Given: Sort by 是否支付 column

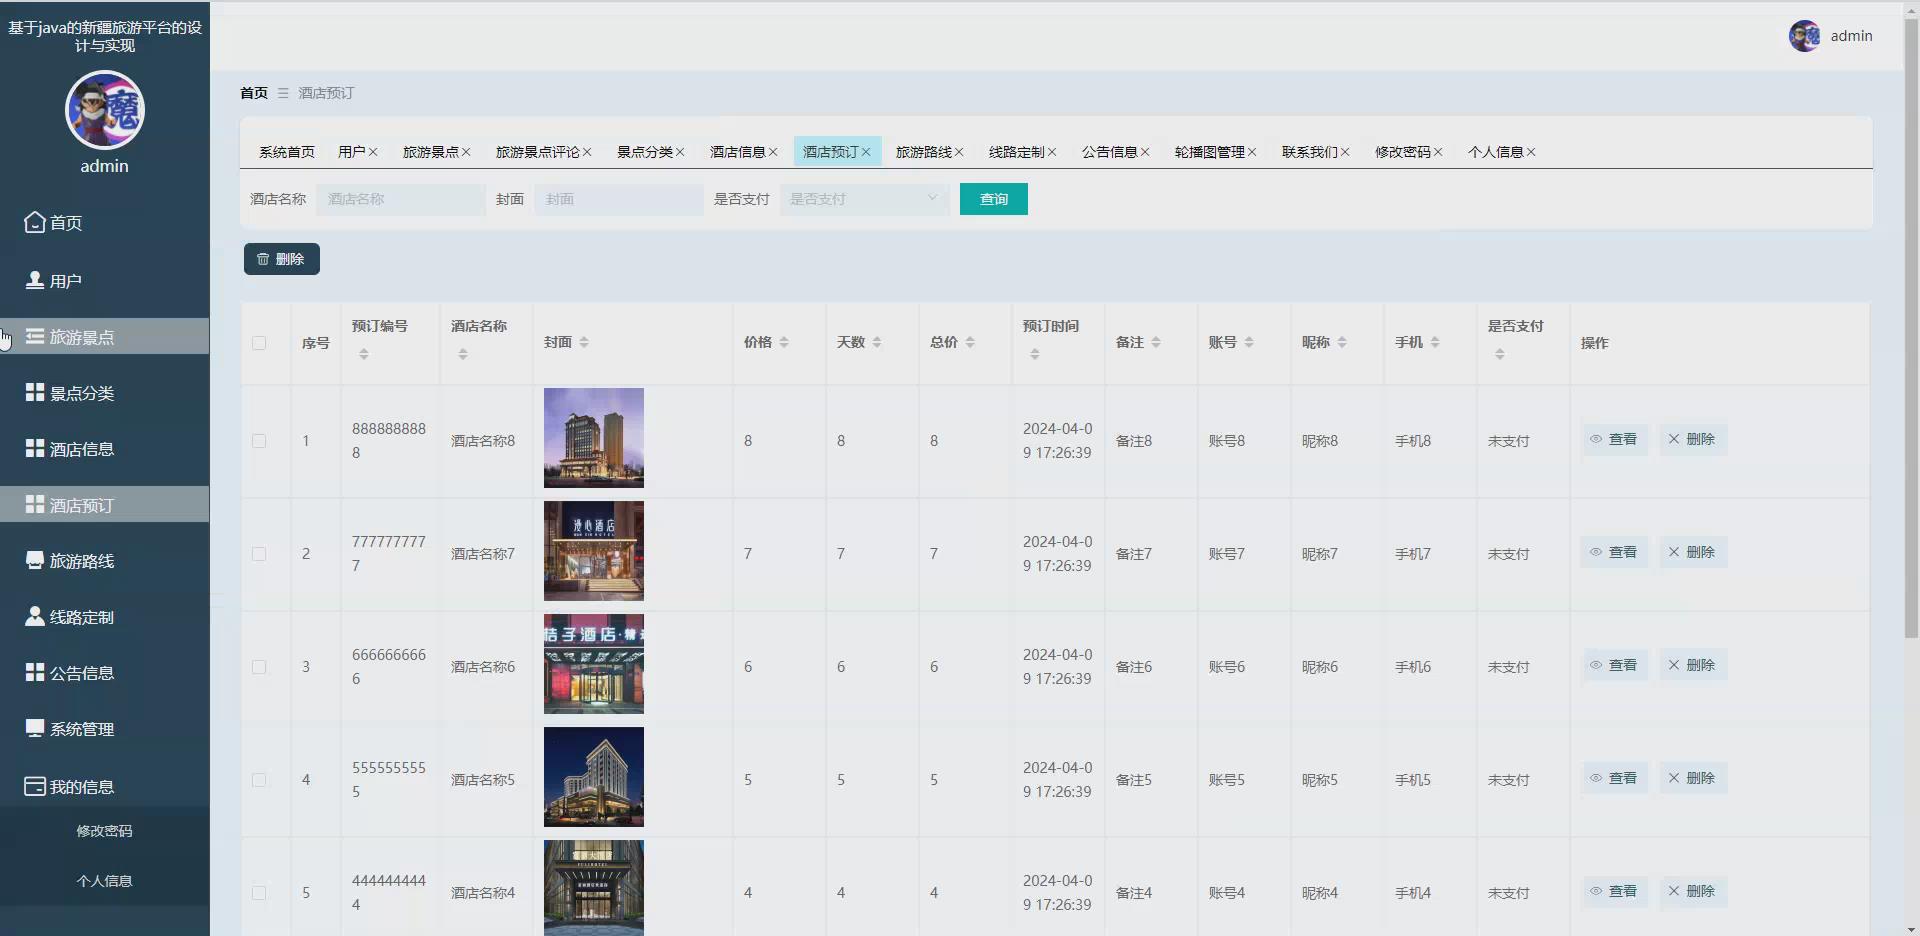Looking at the screenshot, I should click(1500, 354).
